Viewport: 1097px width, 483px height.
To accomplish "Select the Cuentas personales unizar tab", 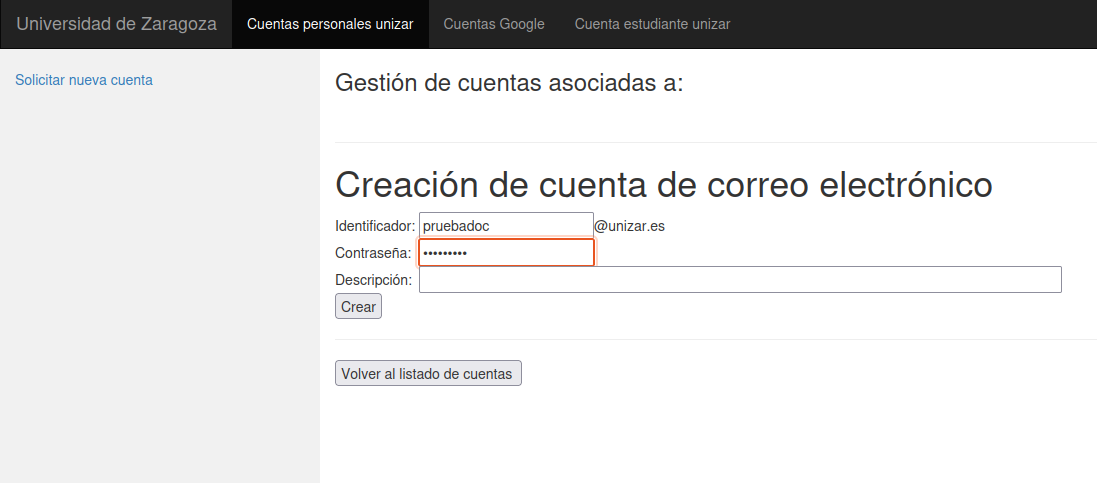I will pyautogui.click(x=330, y=24).
